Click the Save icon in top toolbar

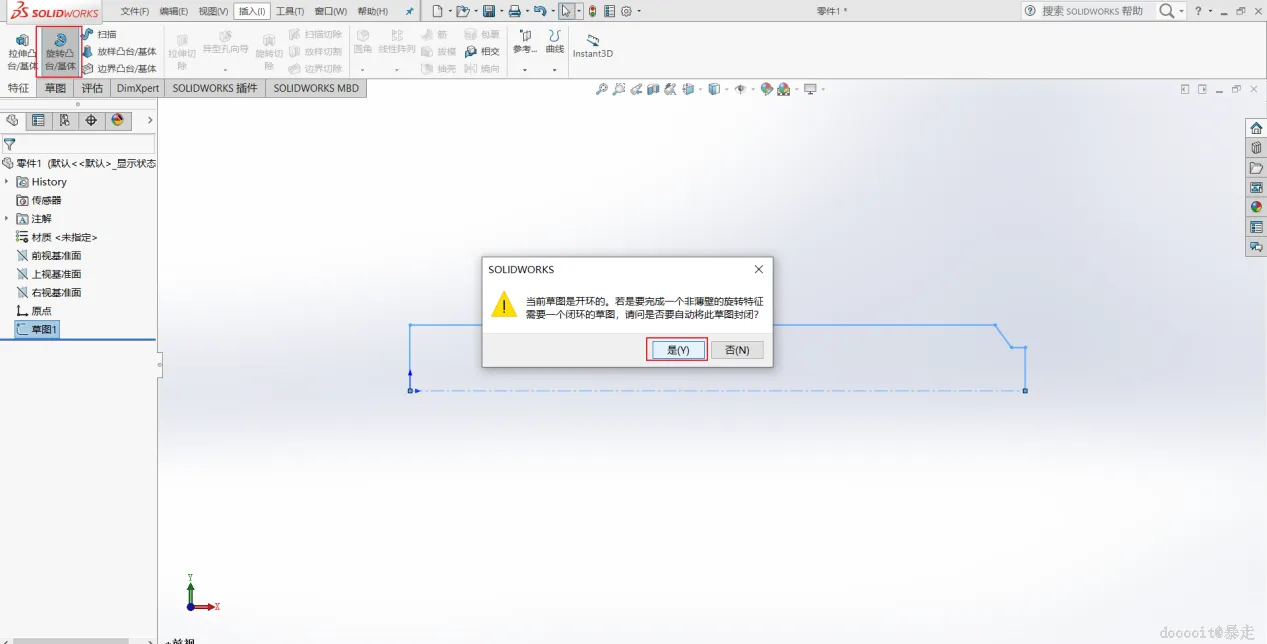(x=489, y=11)
